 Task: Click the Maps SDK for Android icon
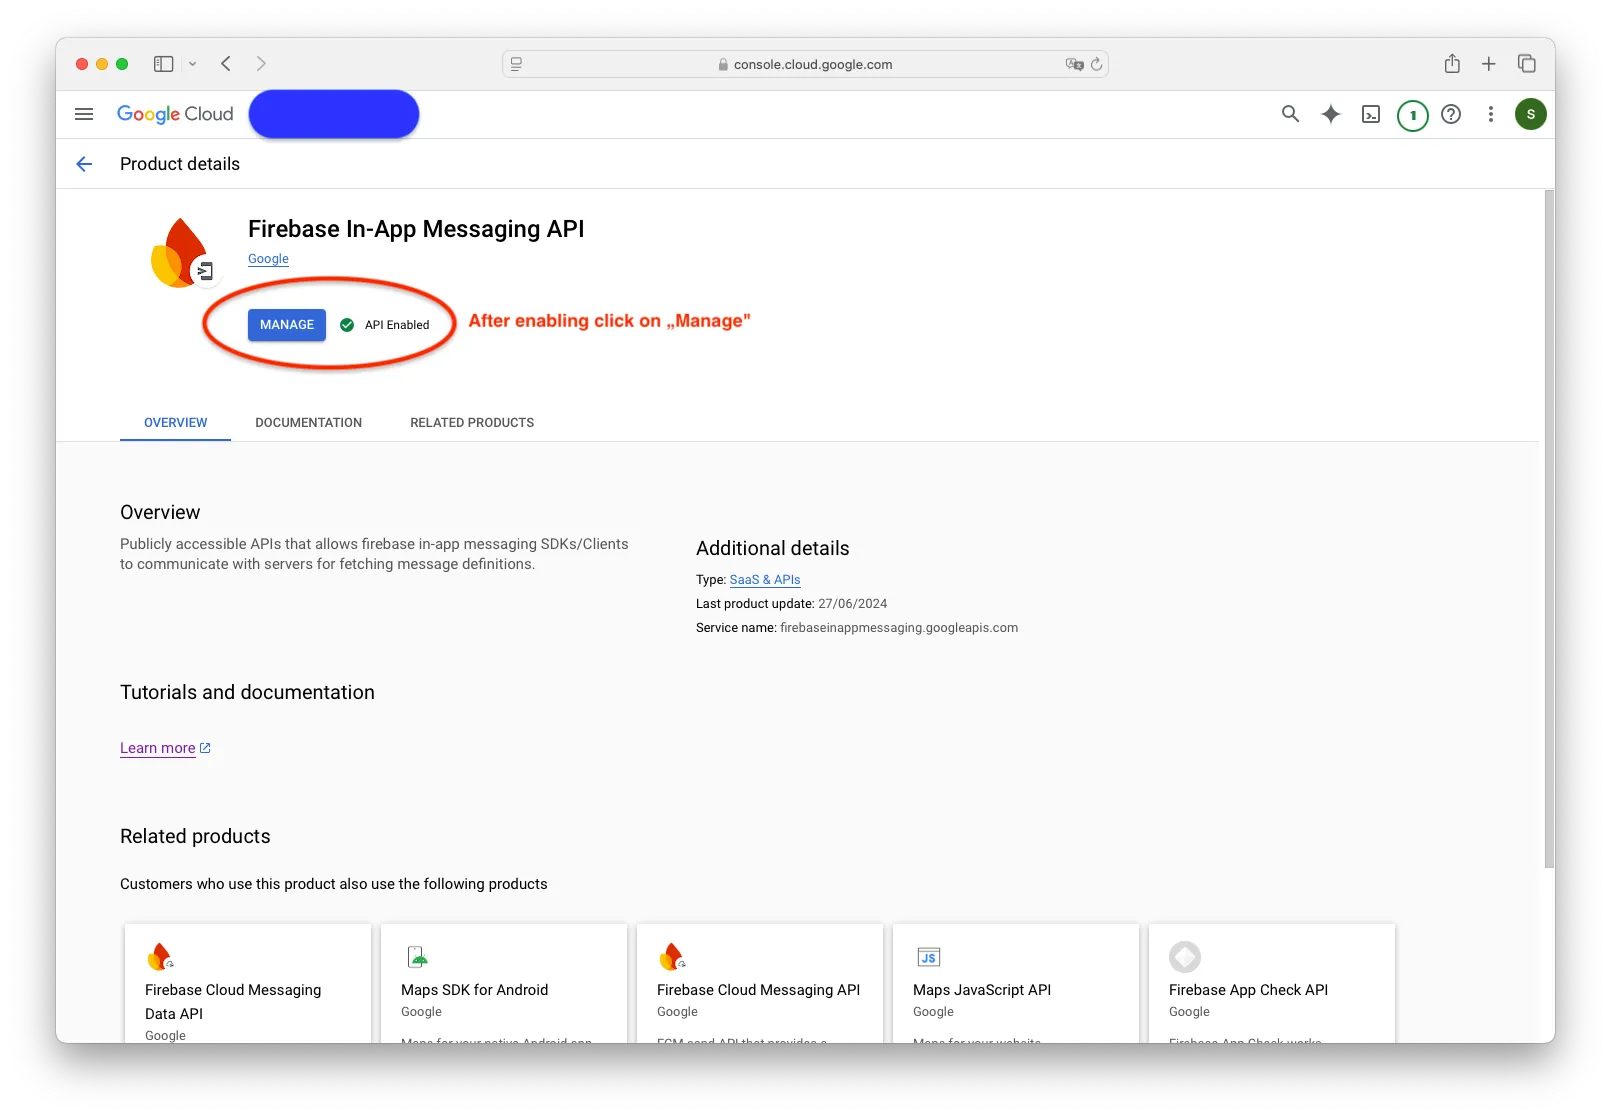coord(417,957)
